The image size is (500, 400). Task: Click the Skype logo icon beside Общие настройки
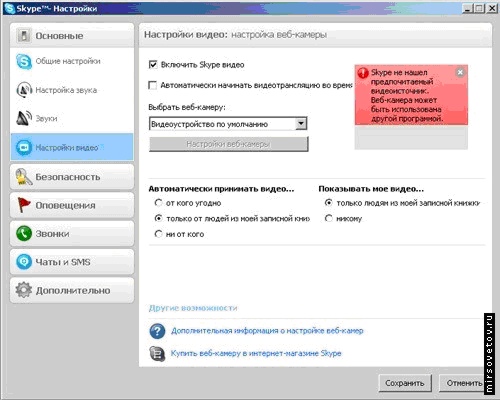[x=24, y=61]
